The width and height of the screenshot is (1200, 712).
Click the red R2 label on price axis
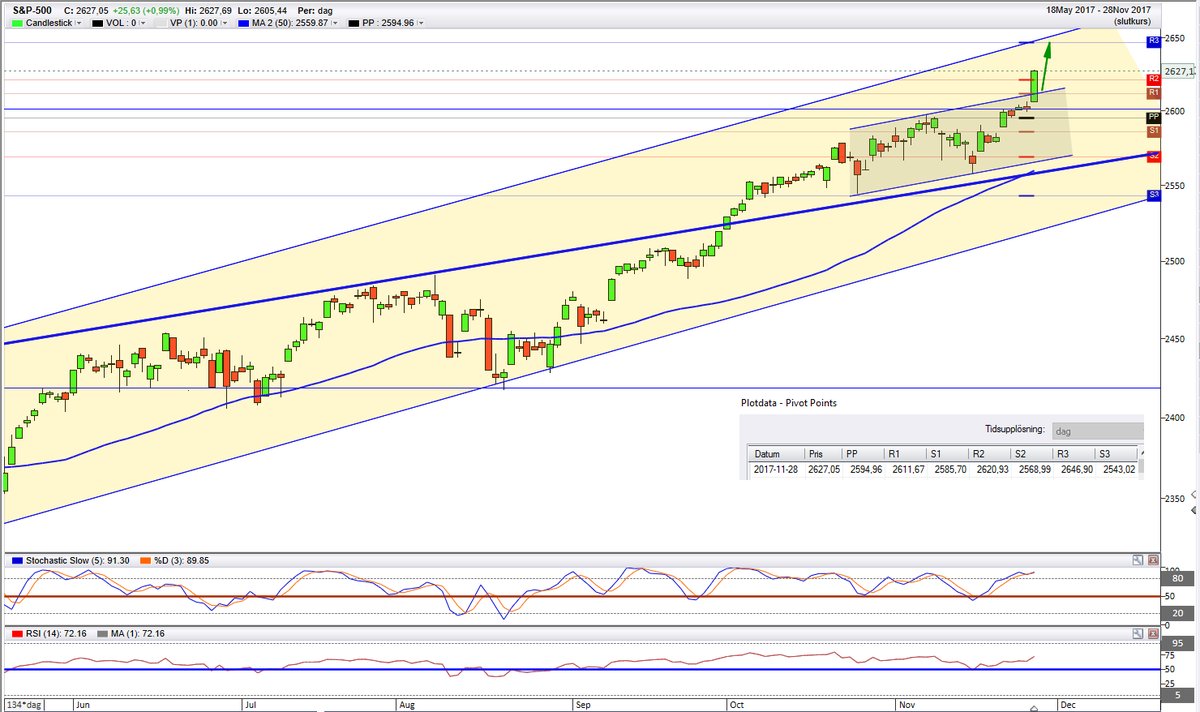click(x=1153, y=78)
